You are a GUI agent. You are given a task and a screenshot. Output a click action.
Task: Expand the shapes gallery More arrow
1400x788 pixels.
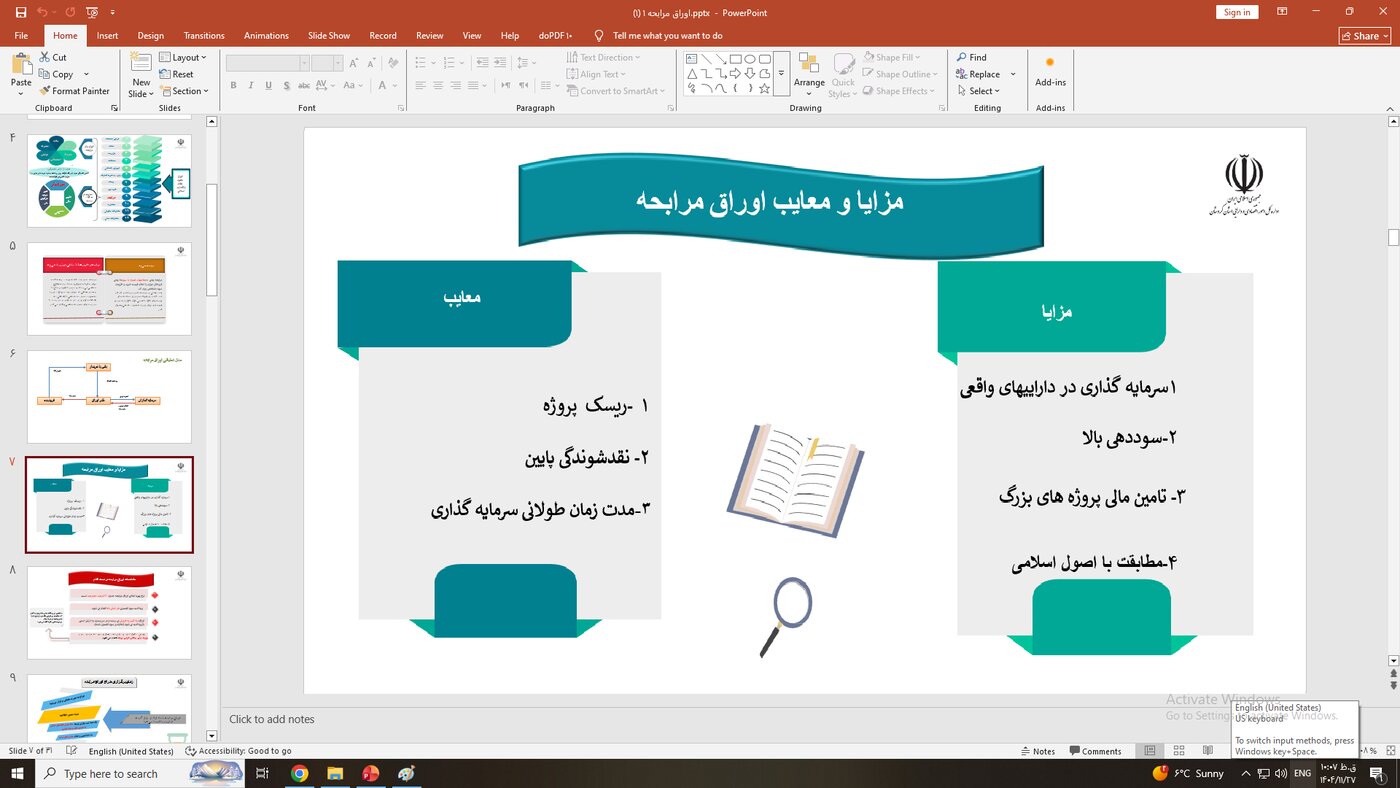(781, 74)
